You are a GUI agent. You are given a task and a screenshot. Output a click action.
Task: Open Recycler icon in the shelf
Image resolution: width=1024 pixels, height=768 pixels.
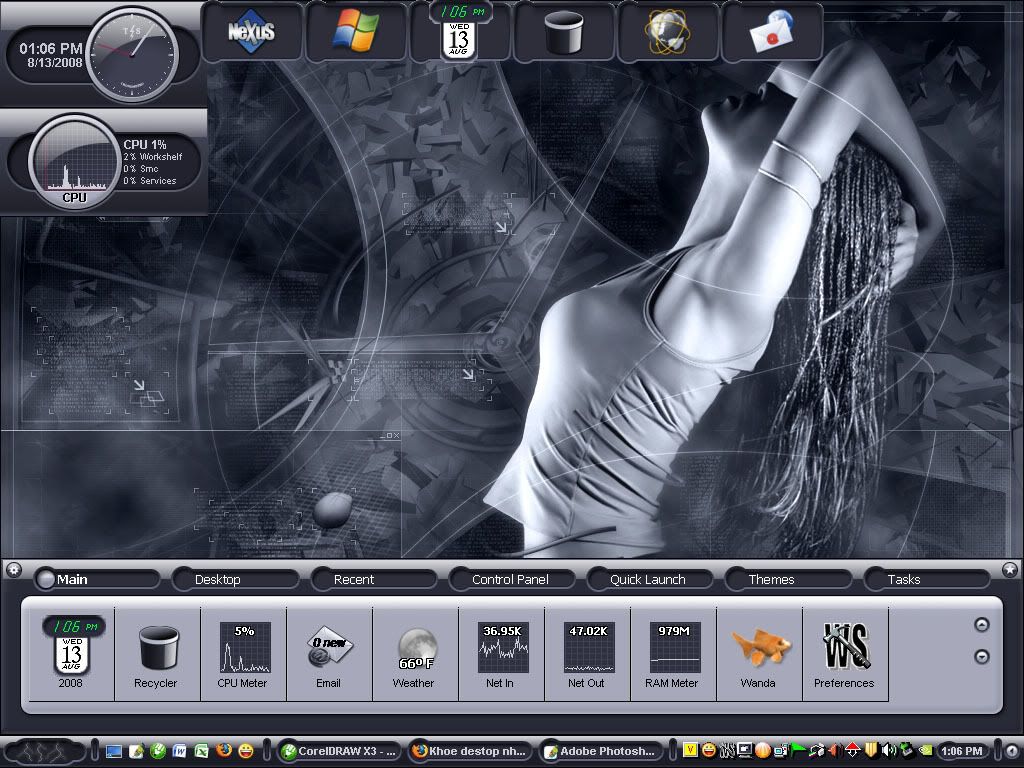156,648
